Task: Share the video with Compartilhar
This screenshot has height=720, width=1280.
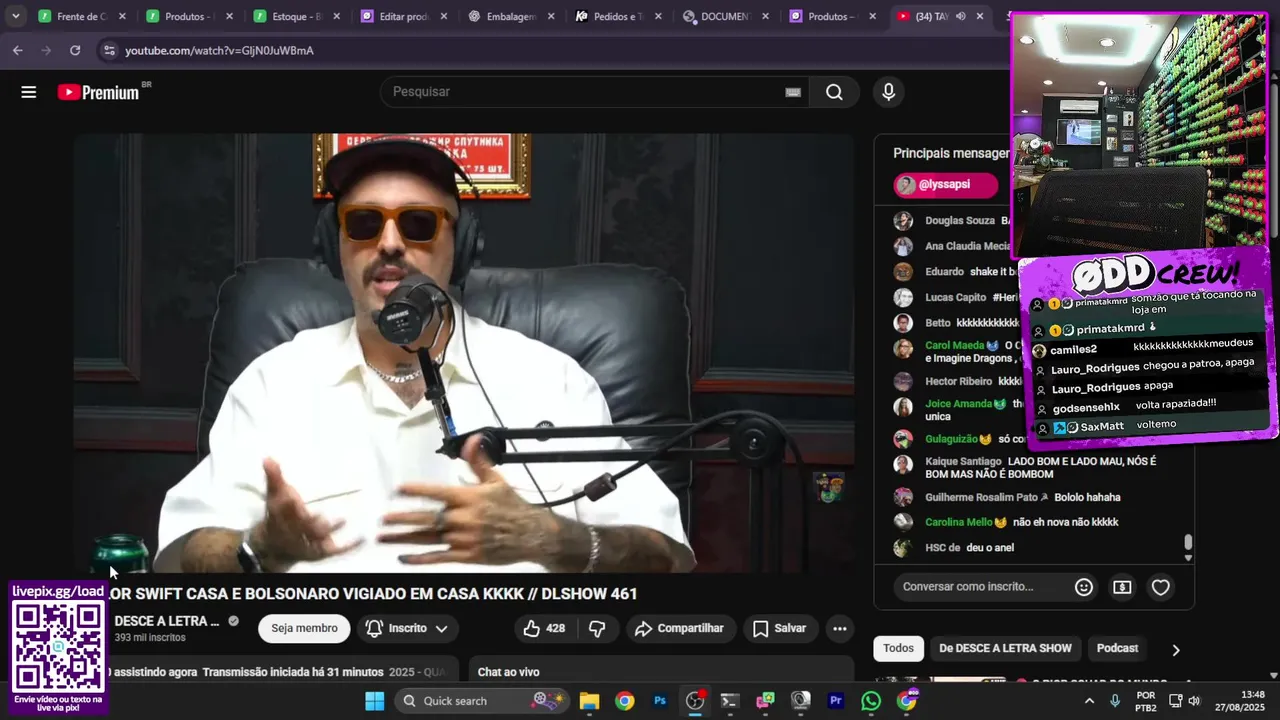Action: click(679, 628)
